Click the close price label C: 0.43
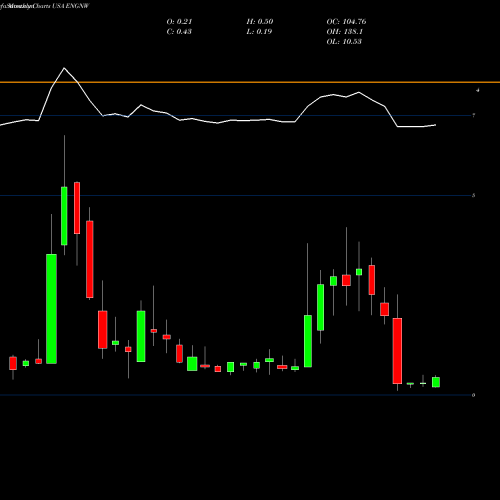500x500 pixels. click(179, 32)
